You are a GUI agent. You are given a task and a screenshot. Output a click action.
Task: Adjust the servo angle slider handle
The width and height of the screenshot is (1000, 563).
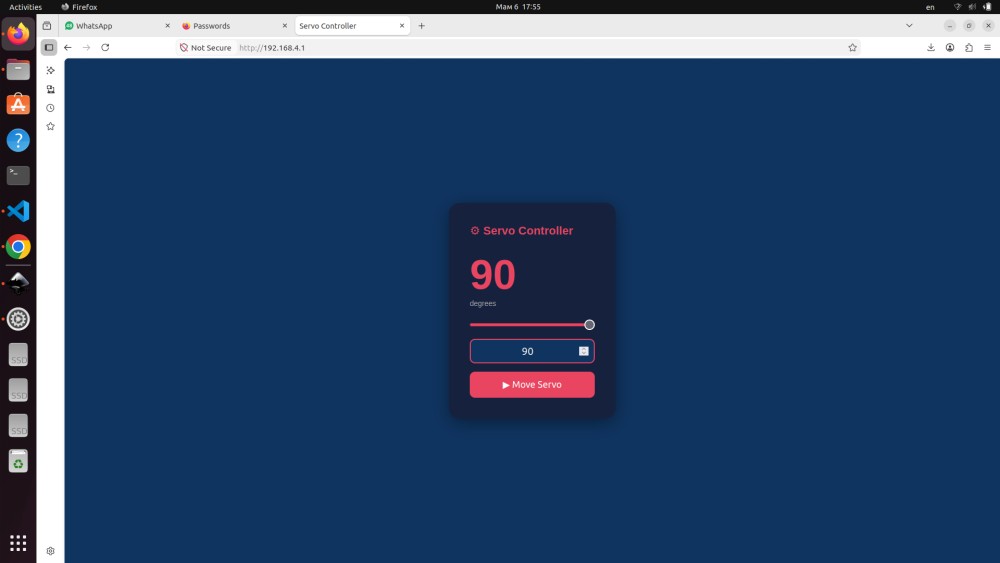589,325
